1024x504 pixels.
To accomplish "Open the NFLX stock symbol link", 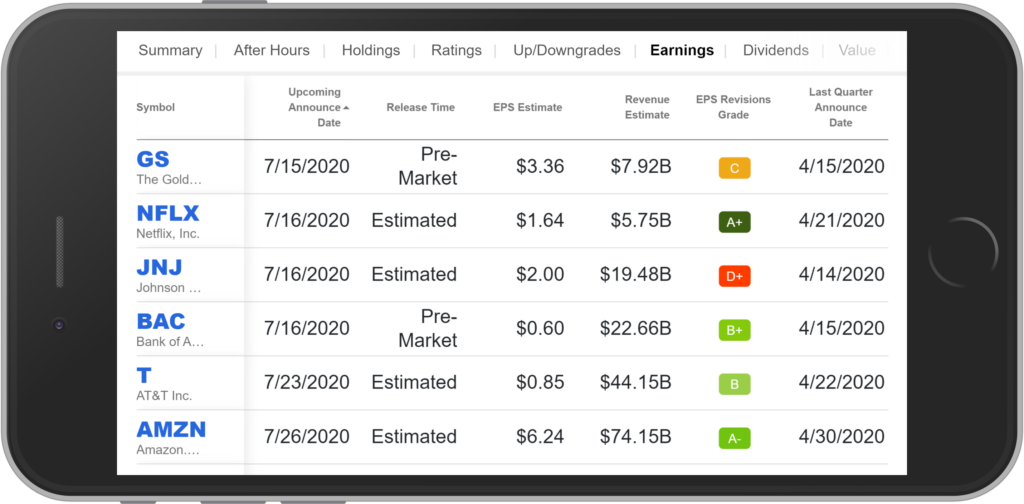I will [x=168, y=213].
